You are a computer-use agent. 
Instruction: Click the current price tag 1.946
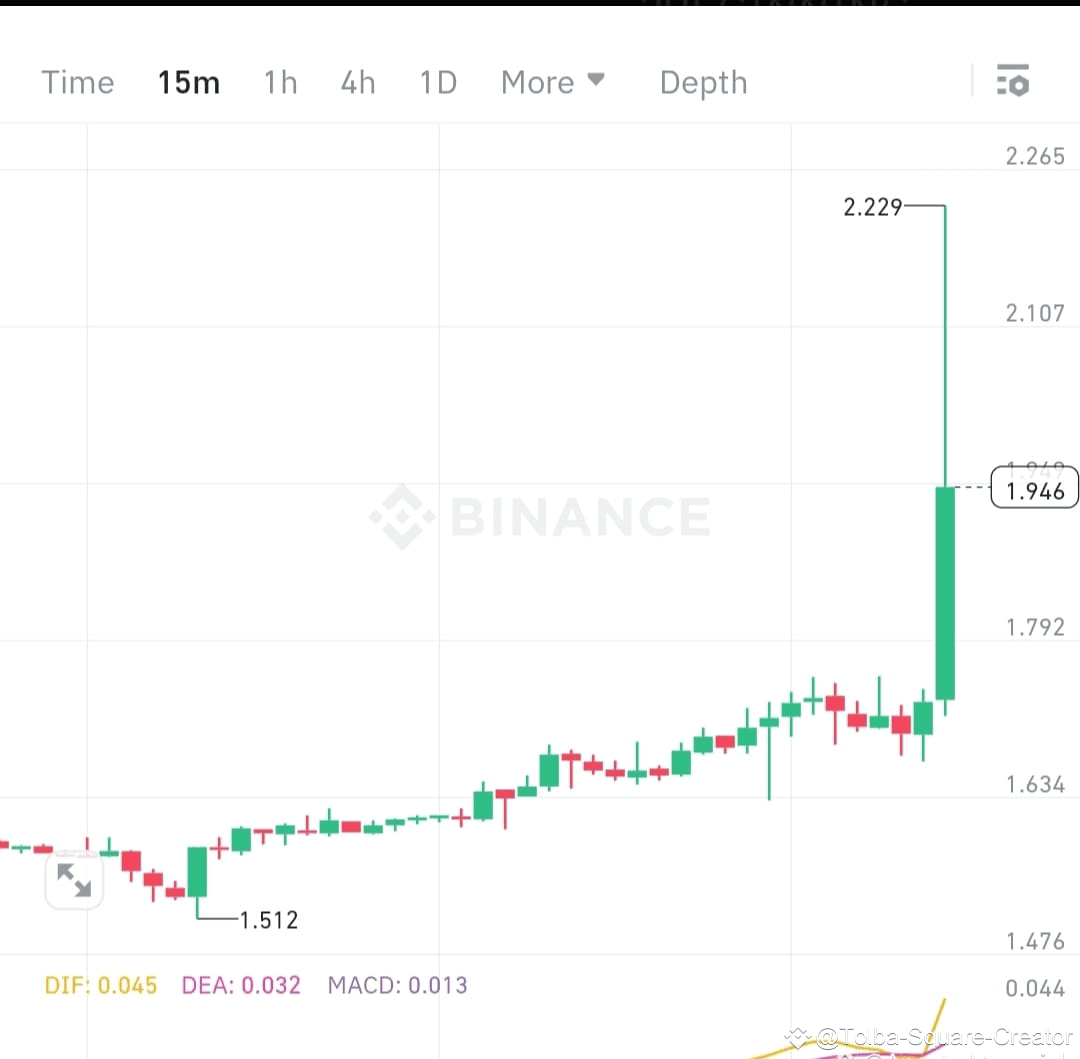(x=1034, y=489)
